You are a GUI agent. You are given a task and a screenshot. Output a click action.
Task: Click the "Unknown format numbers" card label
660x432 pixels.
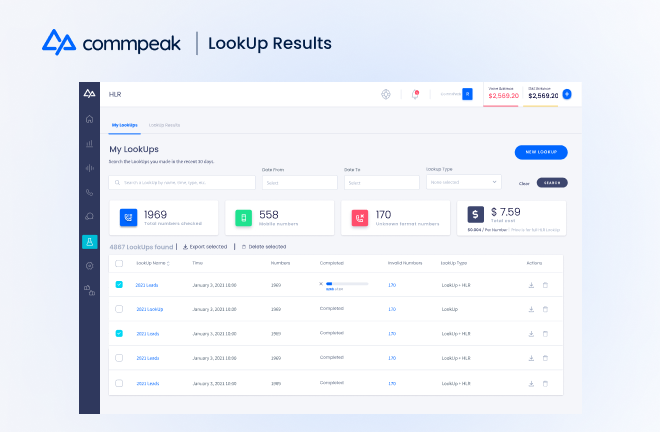click(407, 224)
